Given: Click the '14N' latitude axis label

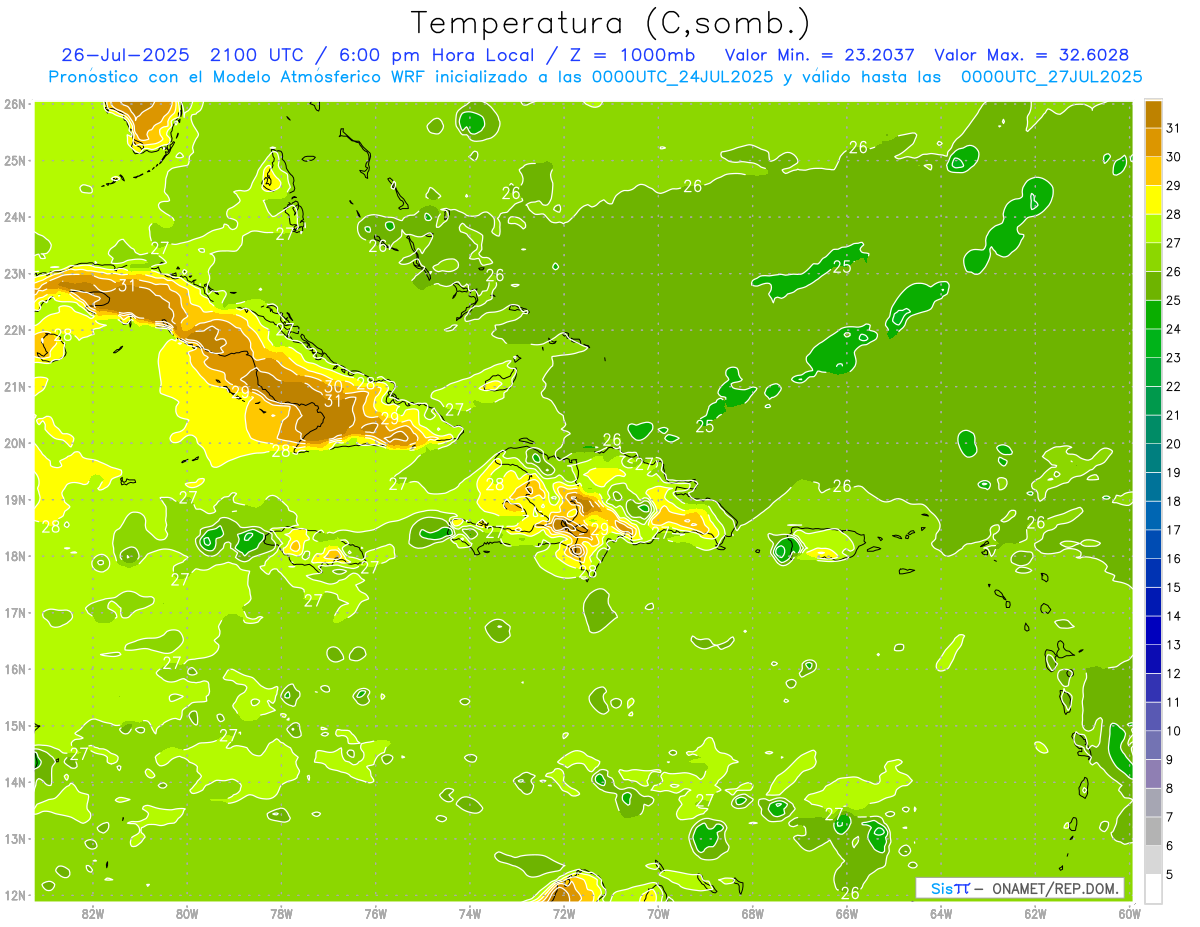Looking at the screenshot, I should (14, 782).
